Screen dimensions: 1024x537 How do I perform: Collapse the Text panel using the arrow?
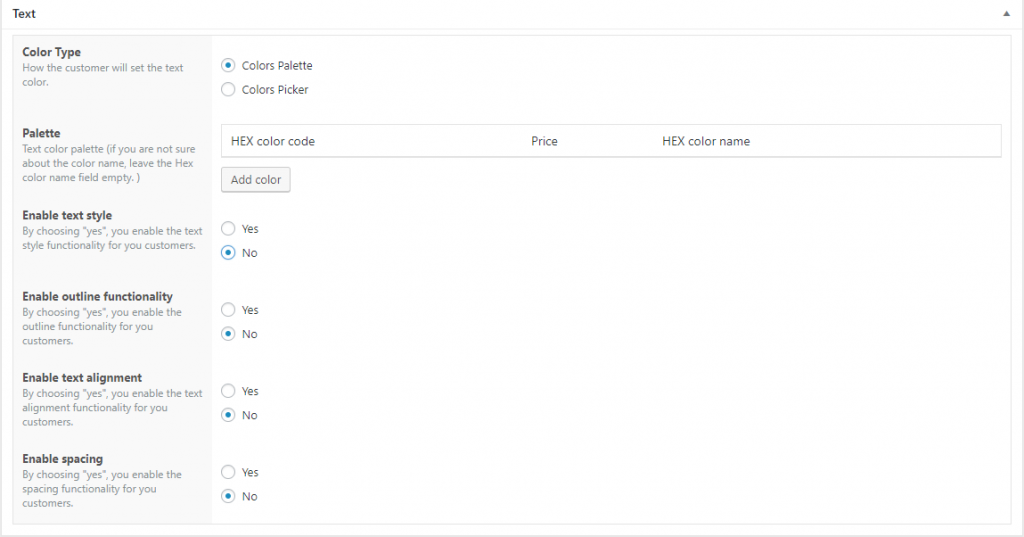pos(1005,15)
